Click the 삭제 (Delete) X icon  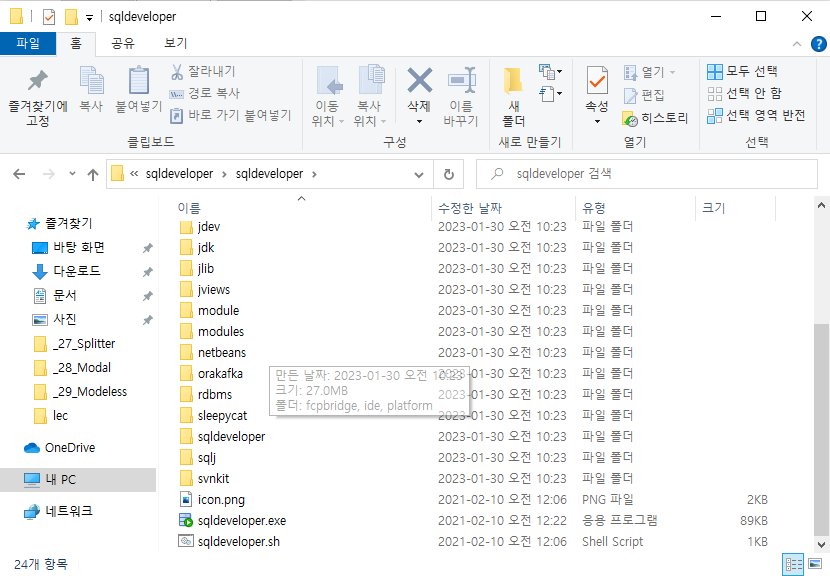[x=419, y=80]
